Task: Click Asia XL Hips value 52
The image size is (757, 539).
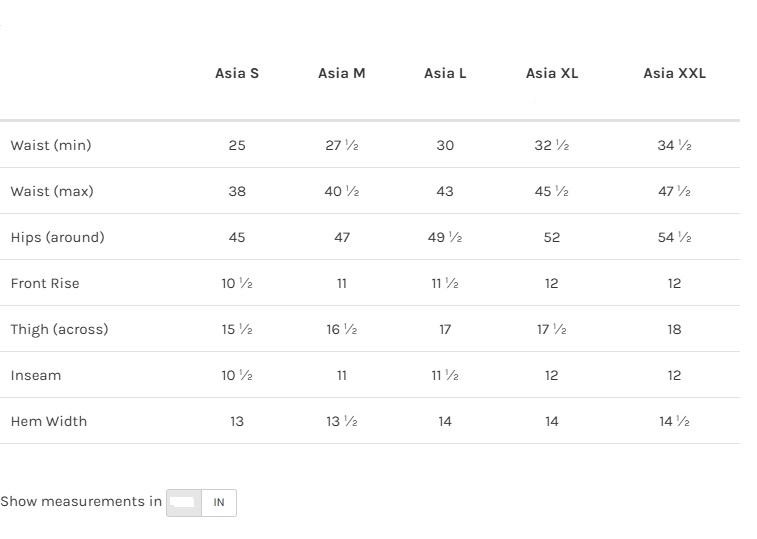Action: click(x=552, y=237)
